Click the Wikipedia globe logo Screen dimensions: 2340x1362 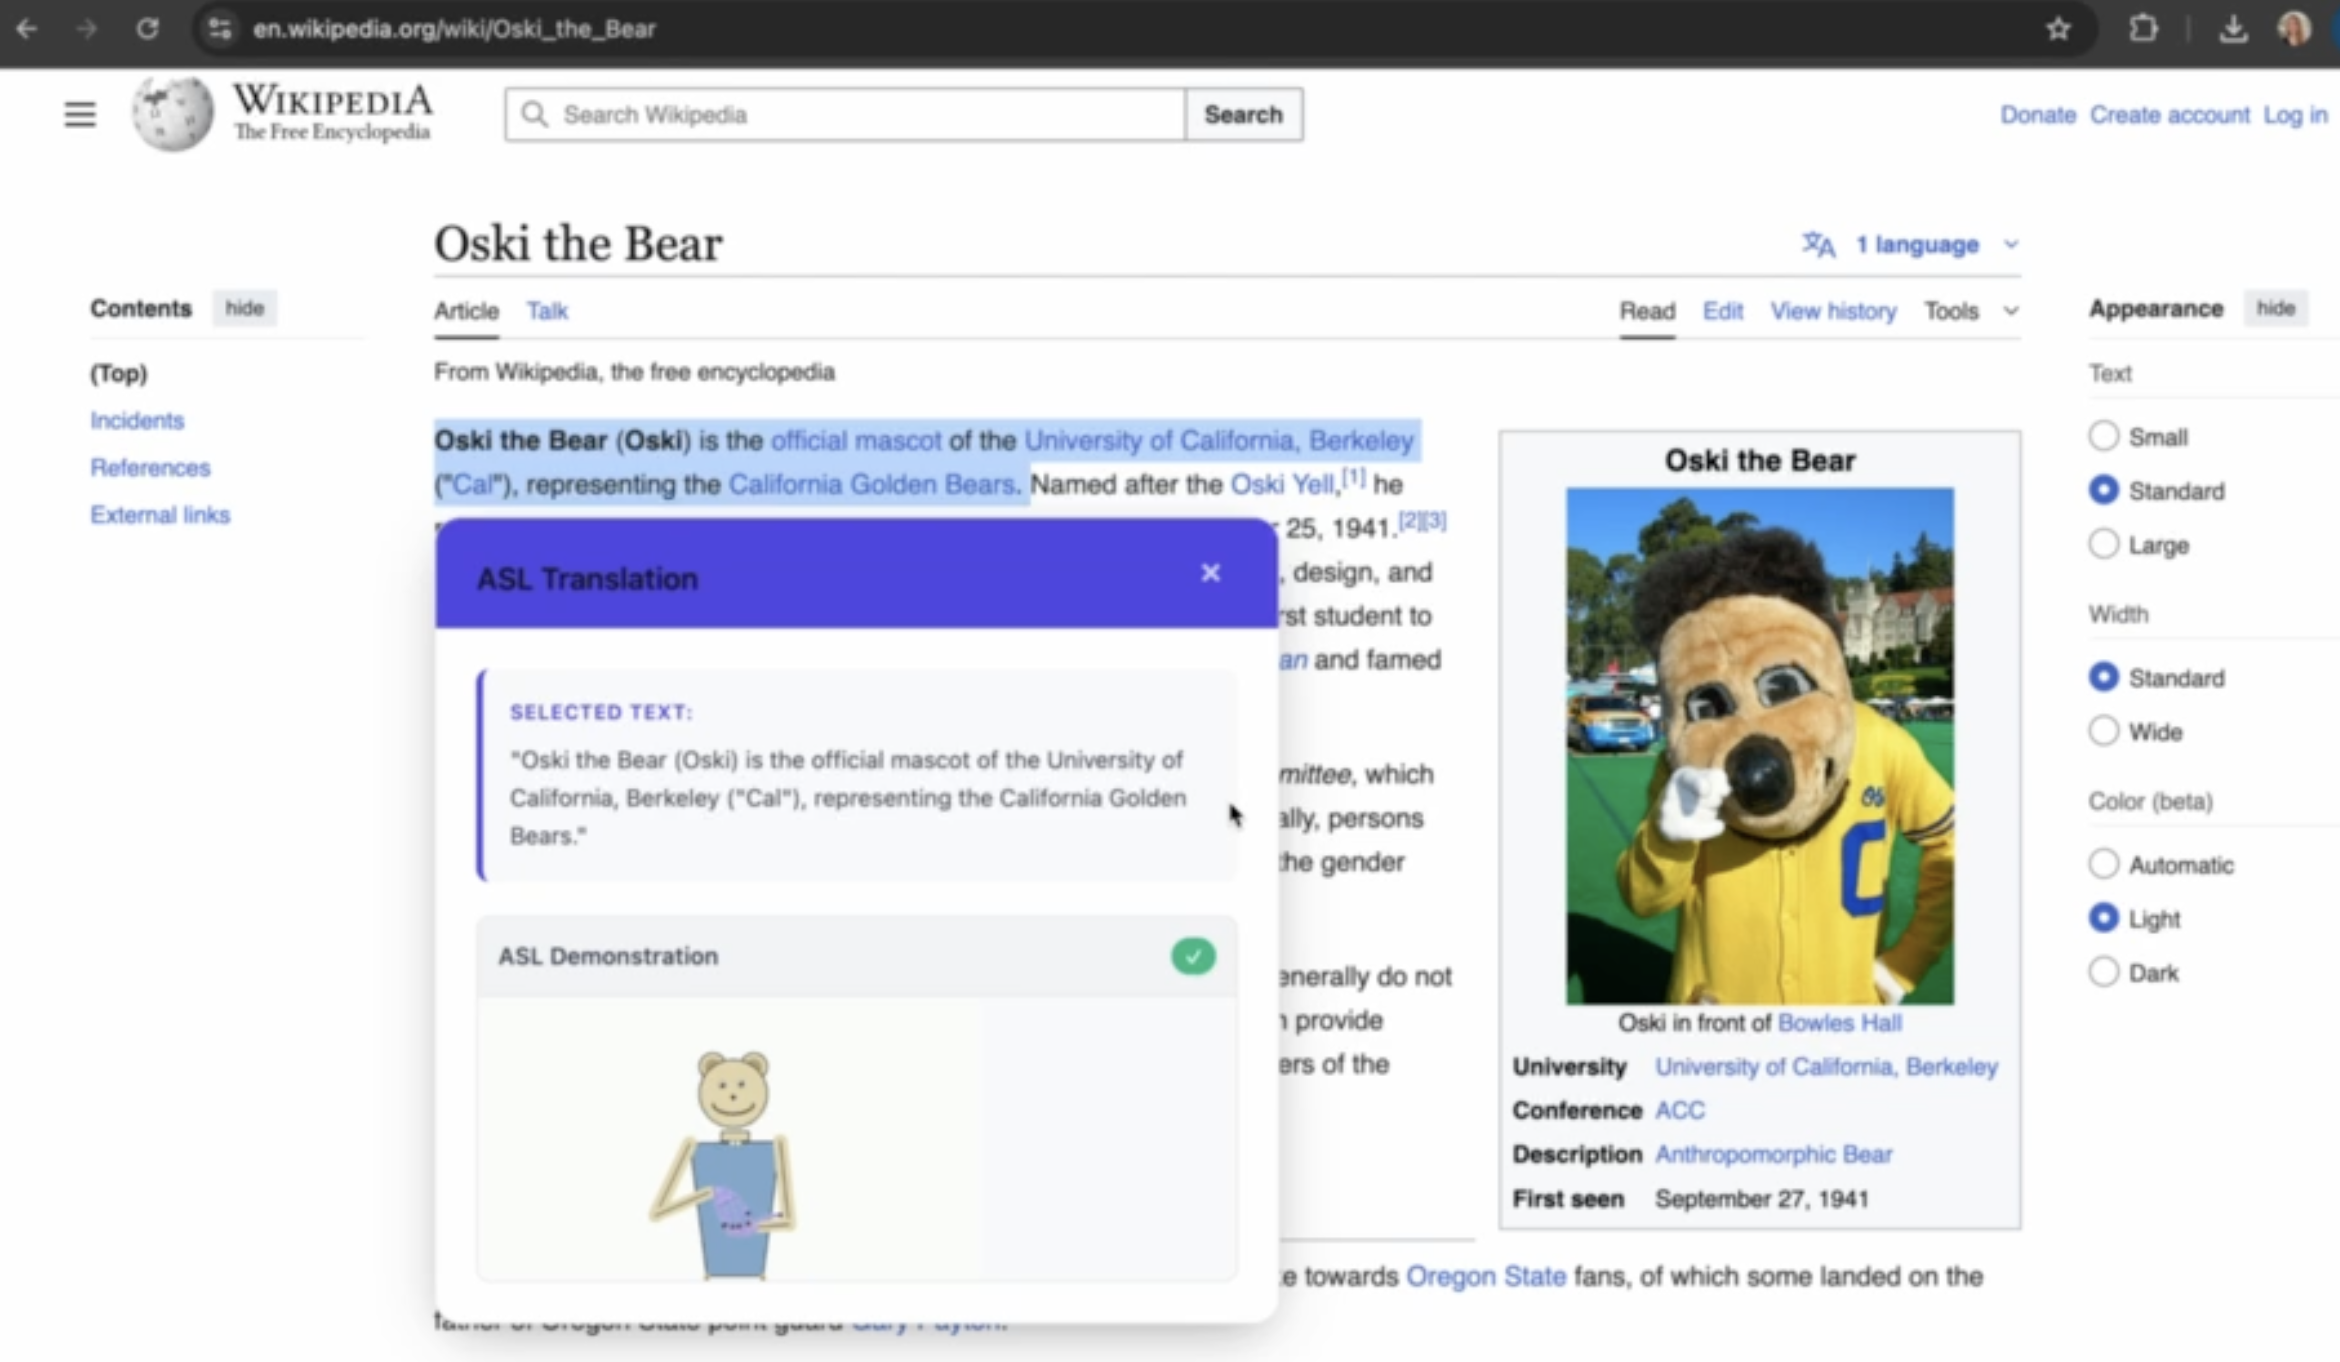pos(172,113)
